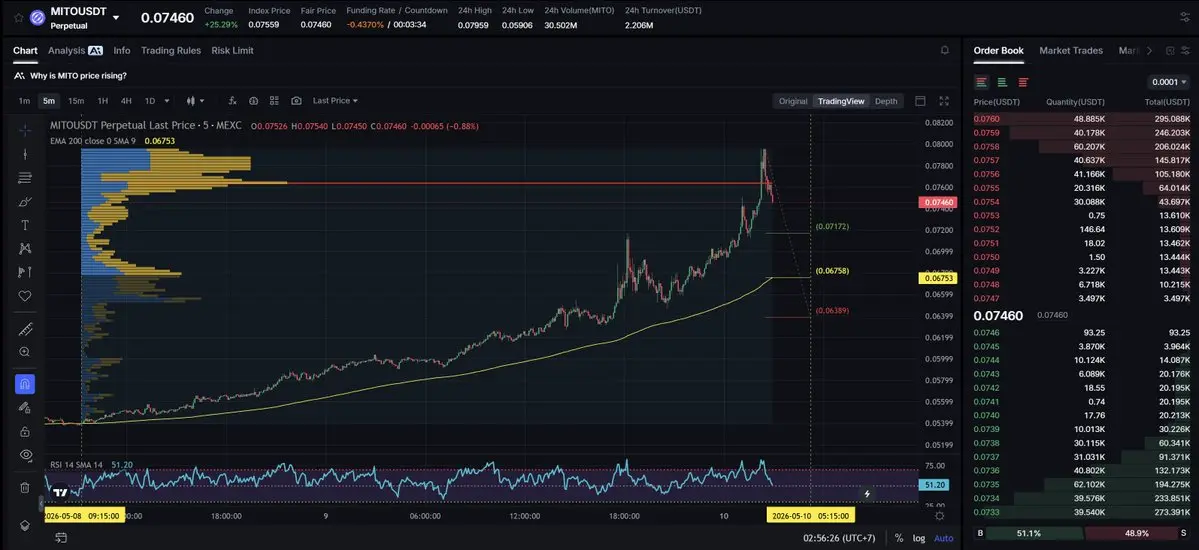This screenshot has height=550, width=1199.
Task: Select the ruler measure tool
Action: (24, 329)
